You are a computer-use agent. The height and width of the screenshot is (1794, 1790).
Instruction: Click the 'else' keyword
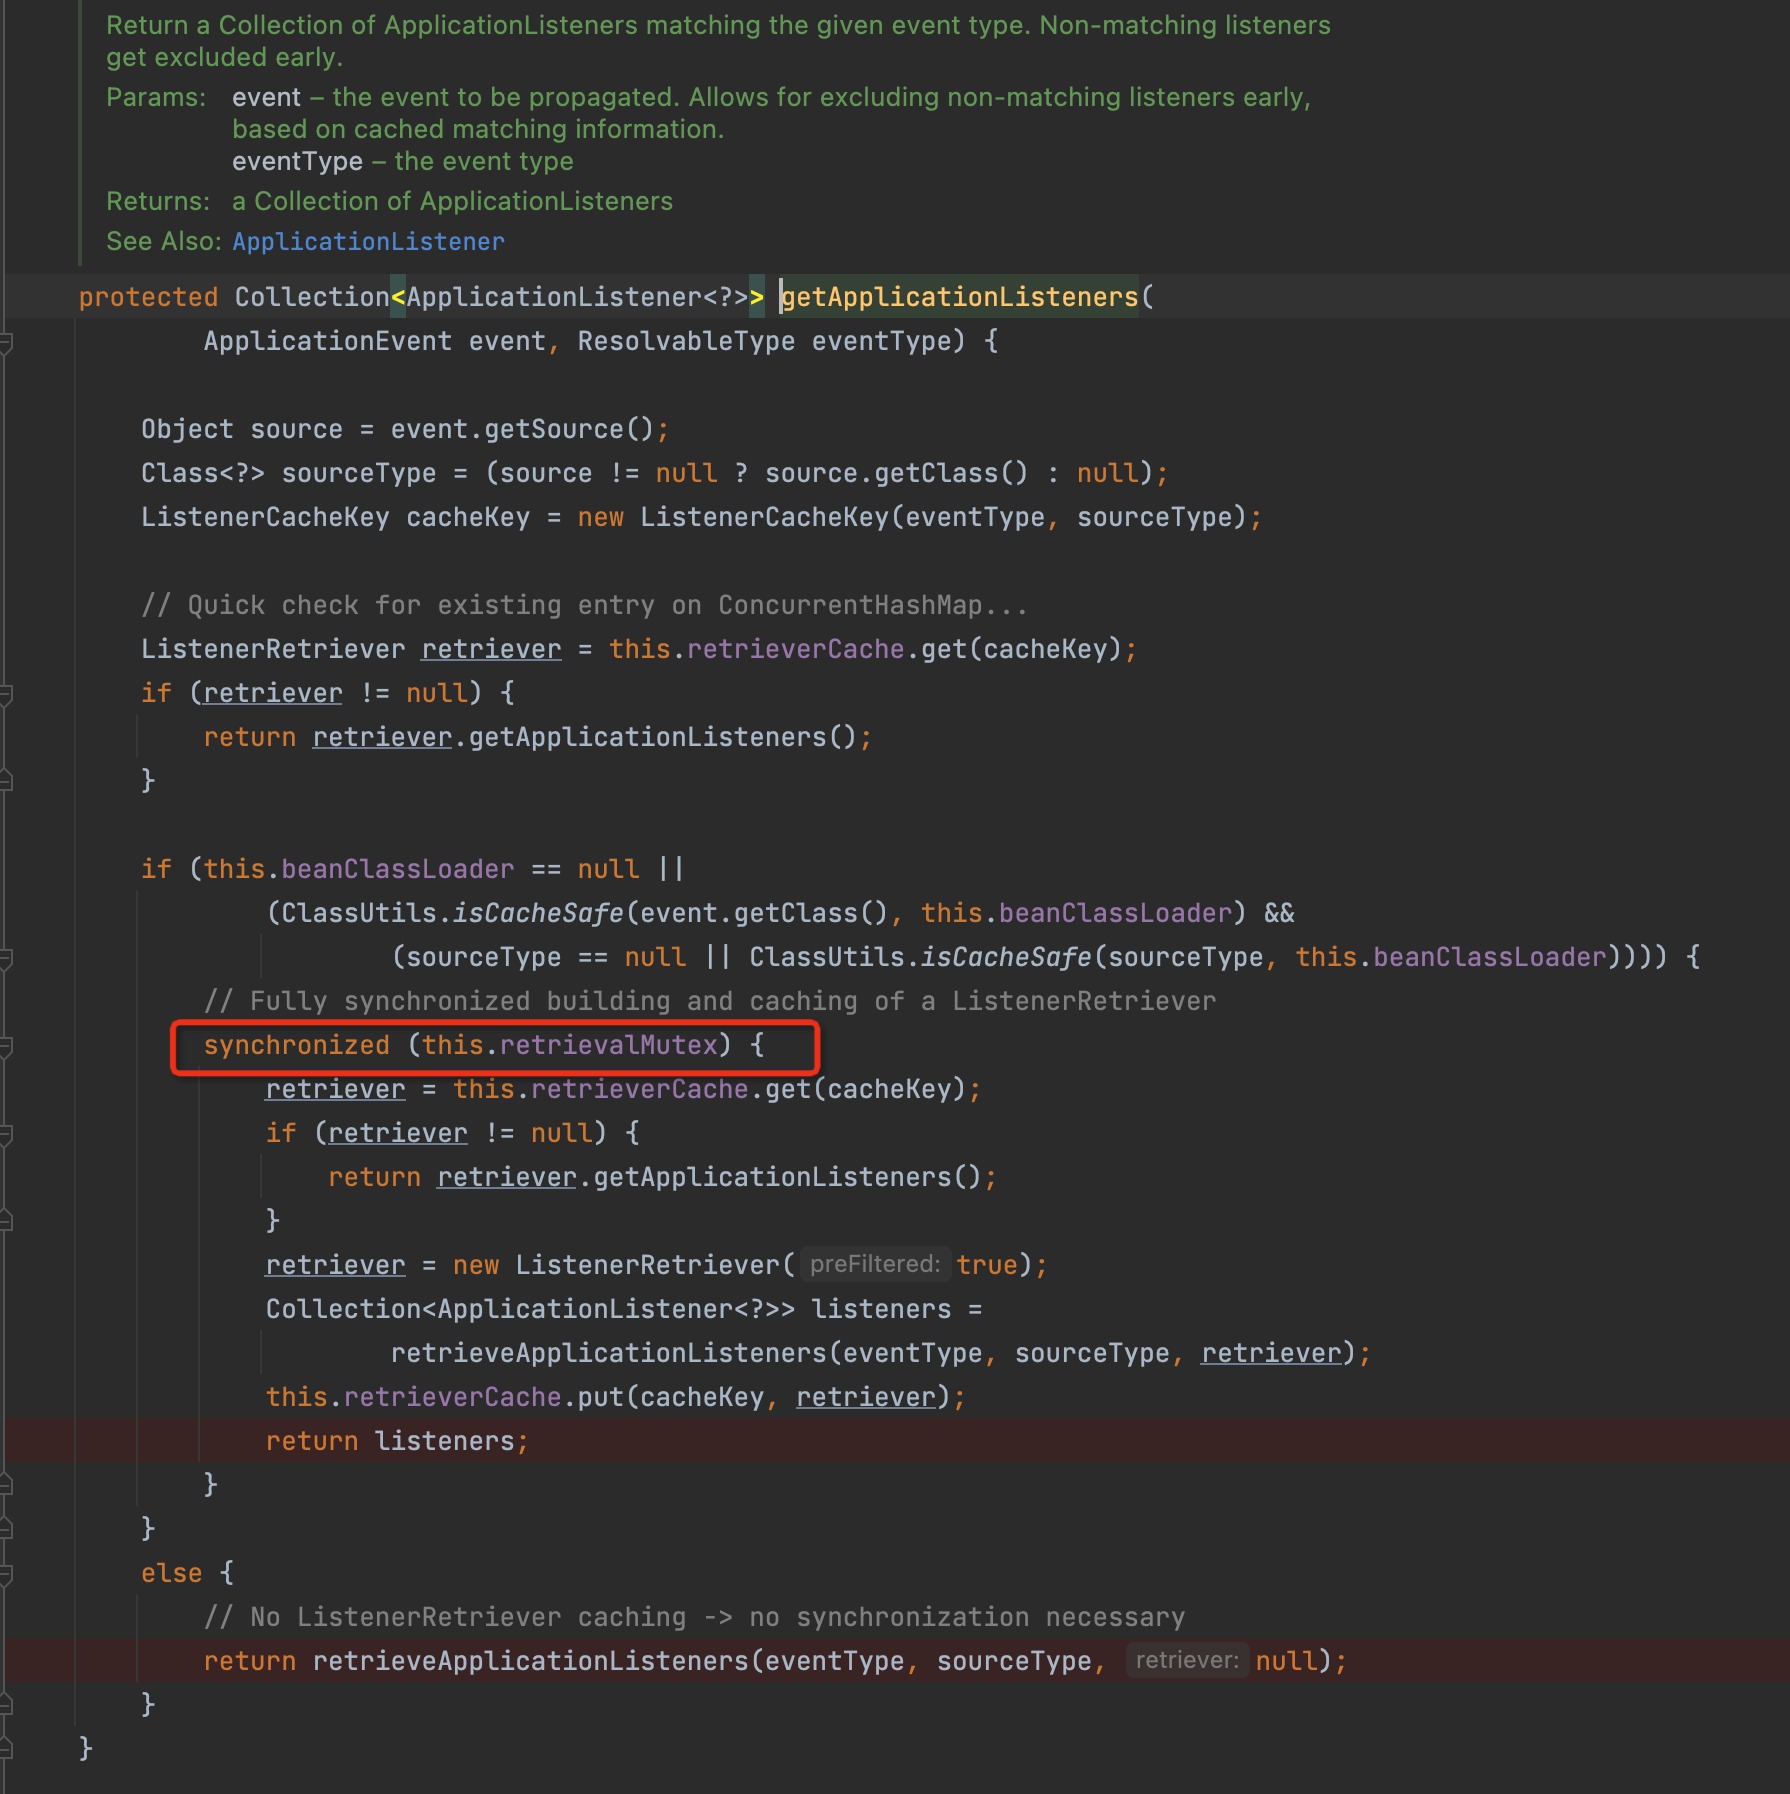click(x=172, y=1573)
